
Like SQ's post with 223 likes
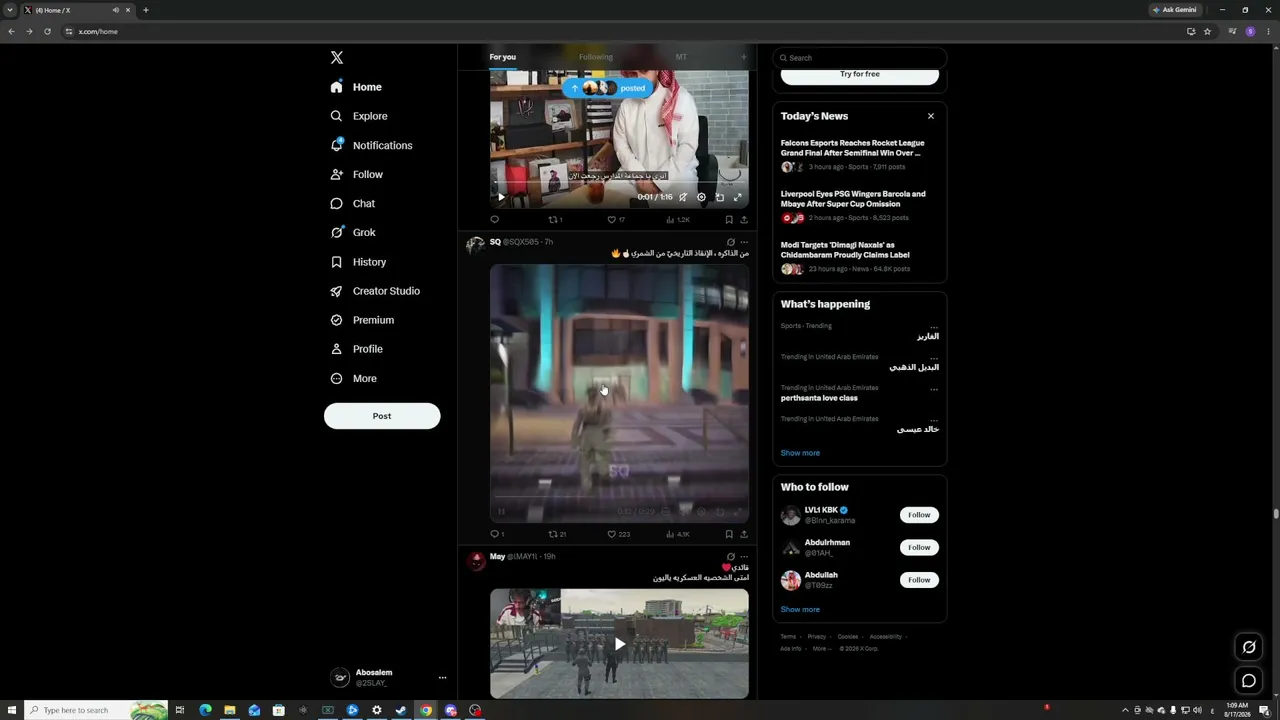(618, 534)
